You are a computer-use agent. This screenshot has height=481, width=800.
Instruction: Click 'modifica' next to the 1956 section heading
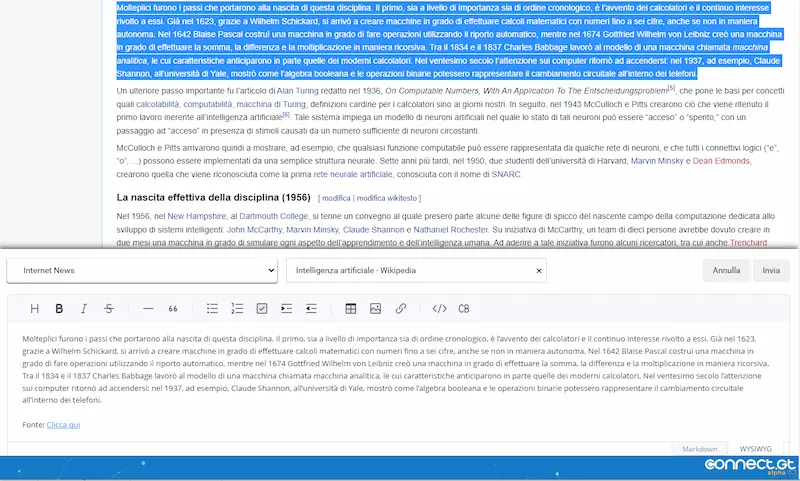(336, 198)
